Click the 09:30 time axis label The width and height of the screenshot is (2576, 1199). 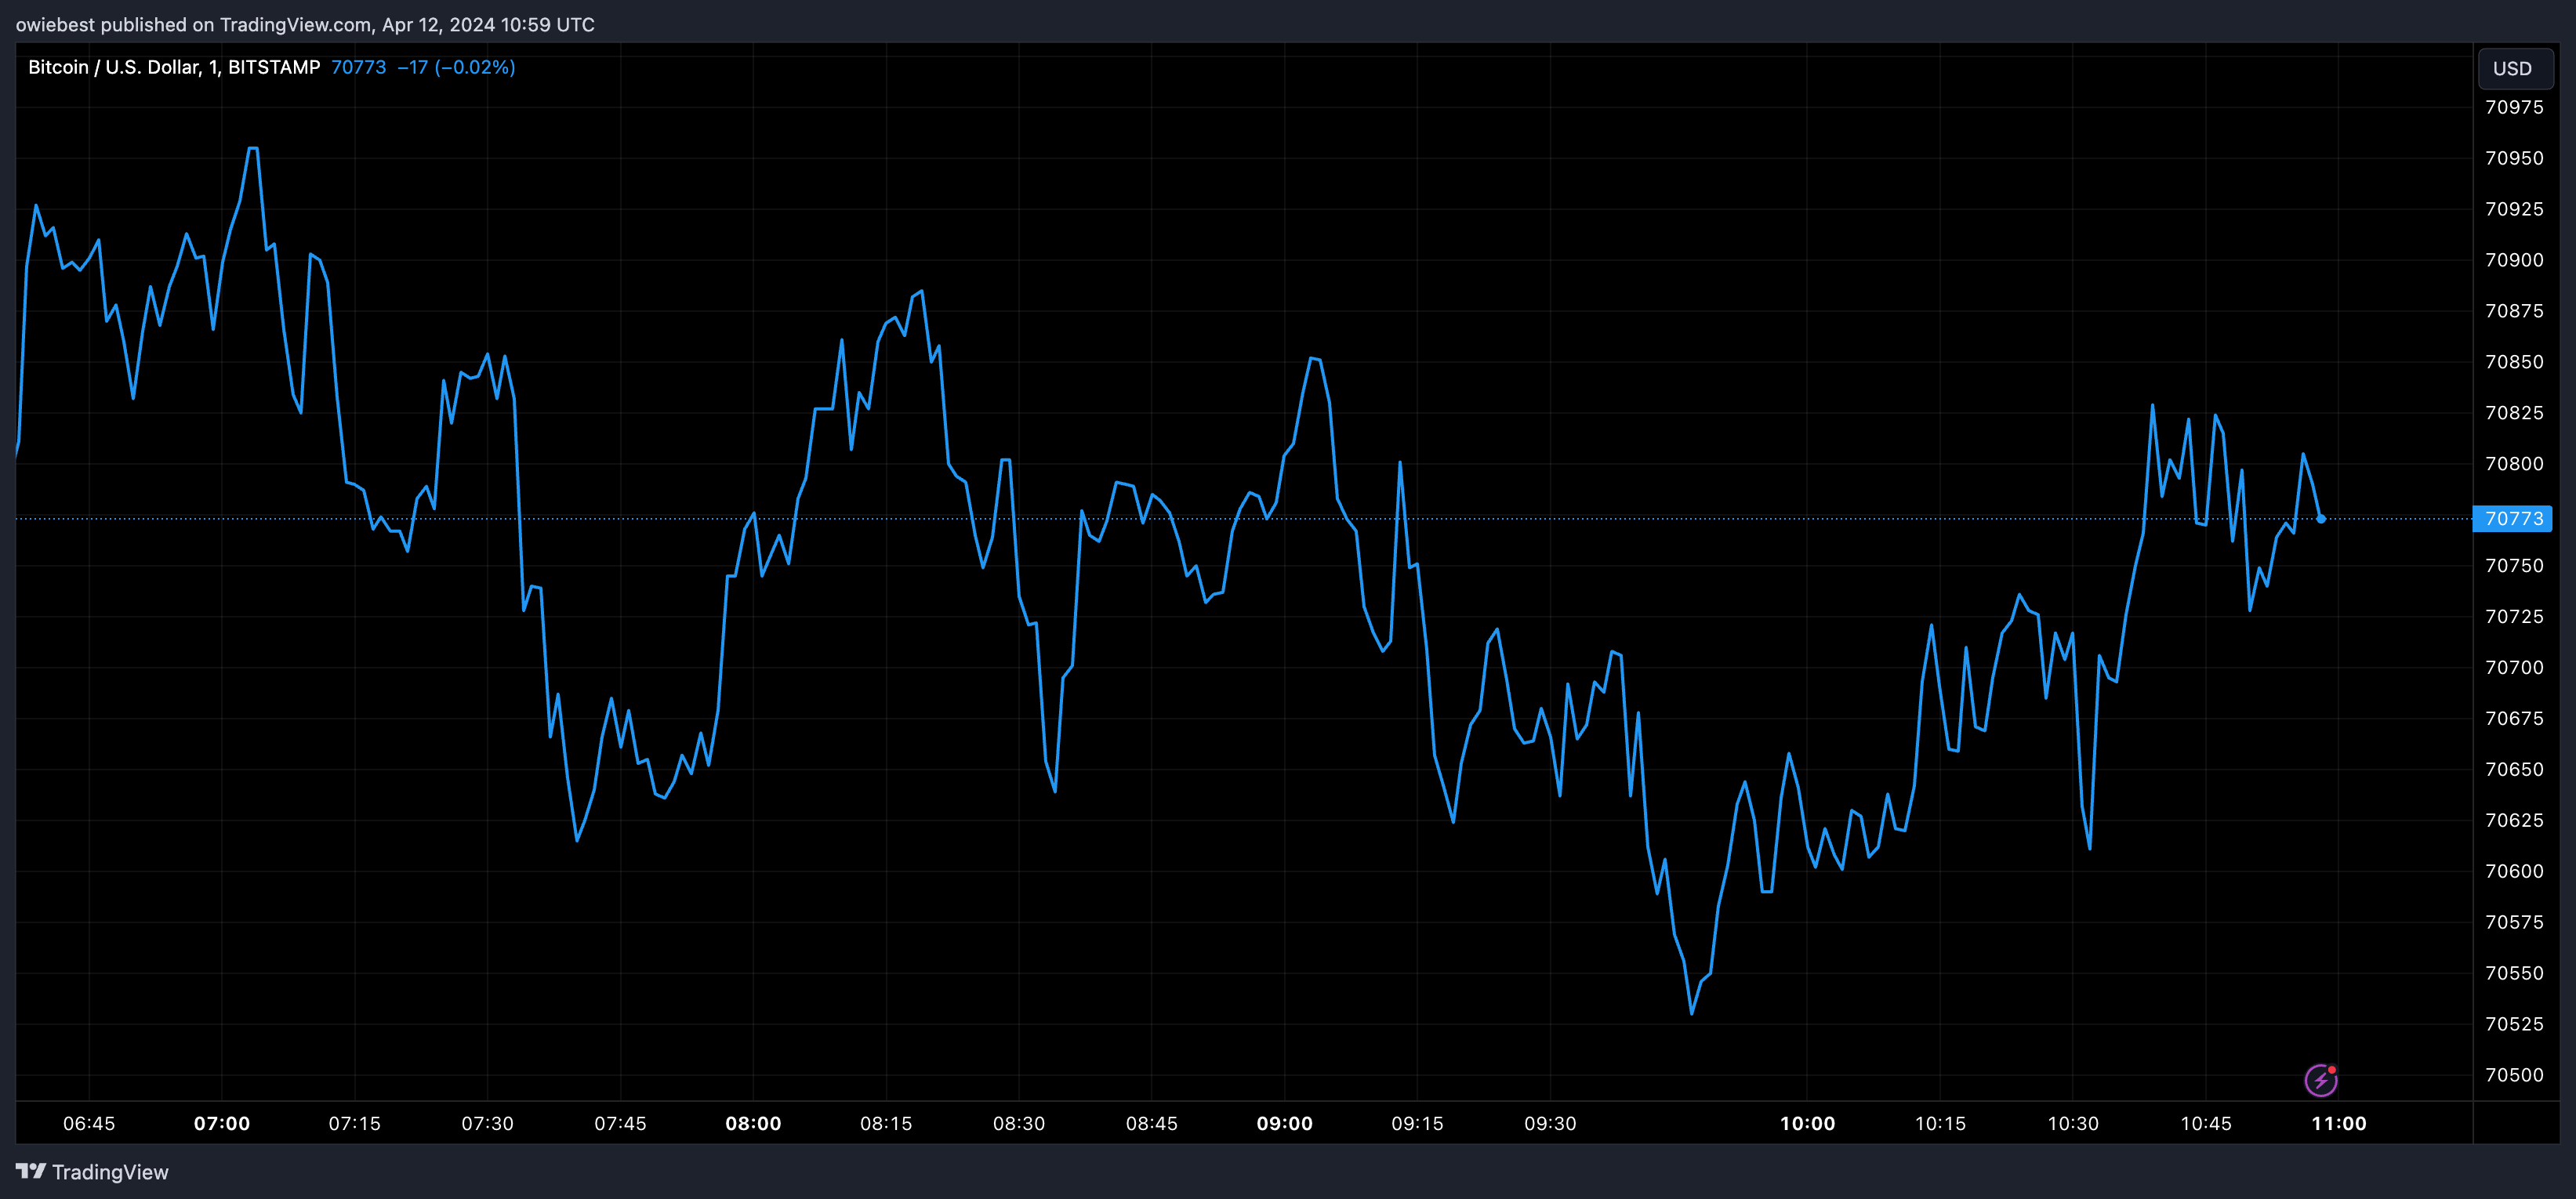pos(1550,1123)
